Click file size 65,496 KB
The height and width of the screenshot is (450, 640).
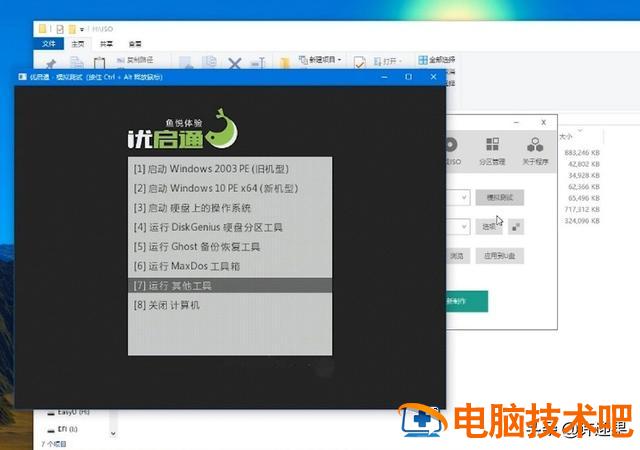584,198
